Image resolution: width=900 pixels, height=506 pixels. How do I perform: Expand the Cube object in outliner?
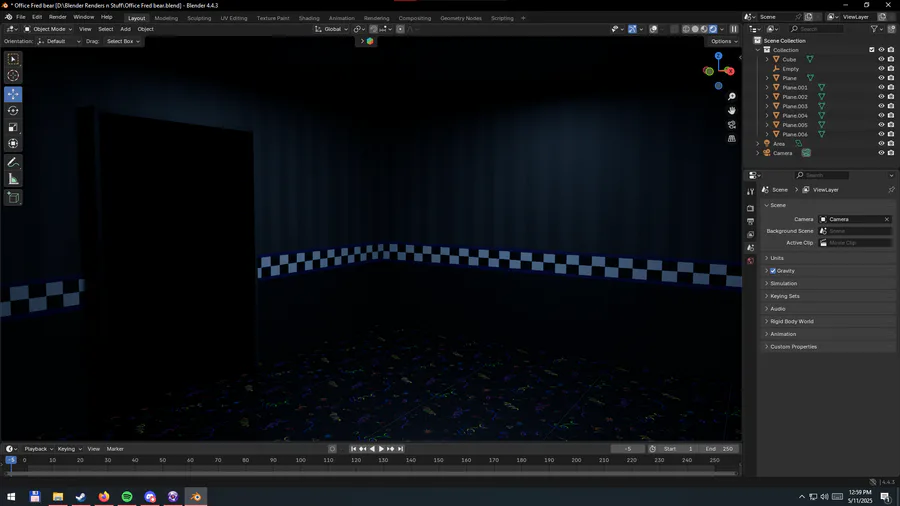click(x=767, y=59)
